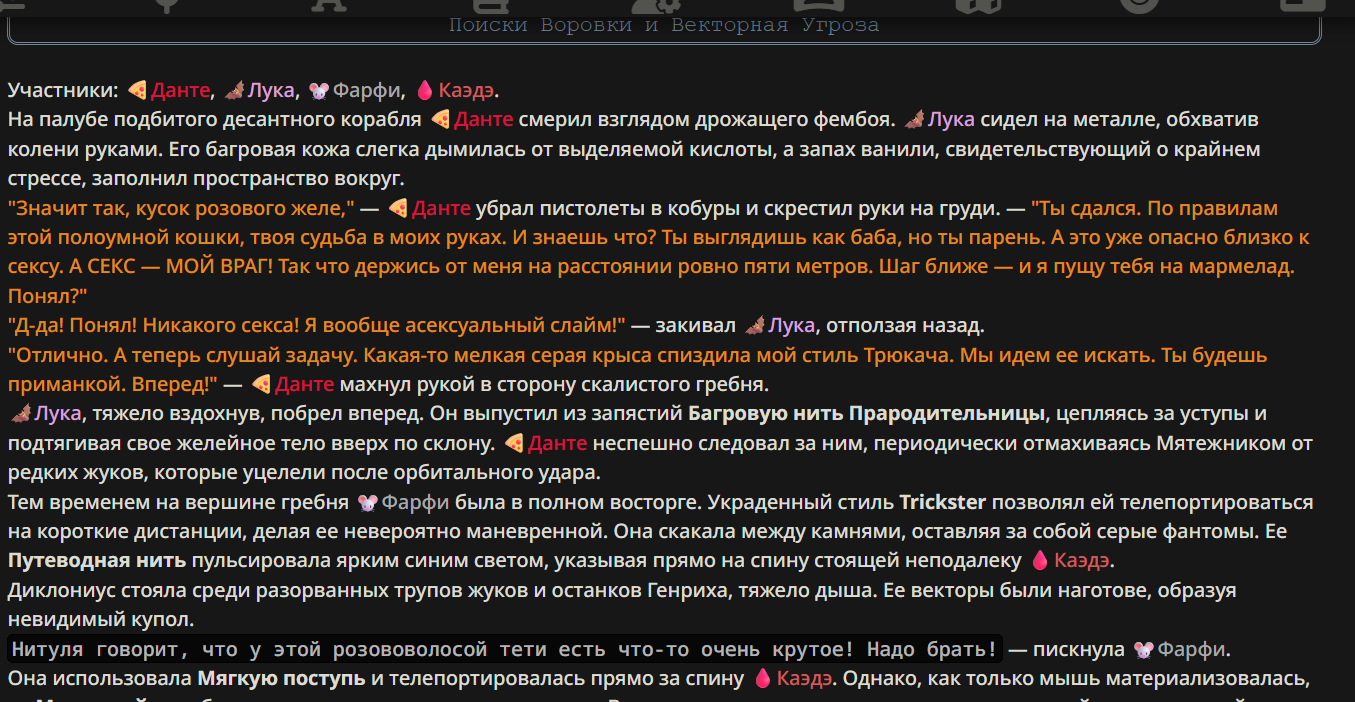The image size is (1355, 702).
Task: Click the name Фарфи in the Участники line
Action: pyautogui.click(x=366, y=90)
